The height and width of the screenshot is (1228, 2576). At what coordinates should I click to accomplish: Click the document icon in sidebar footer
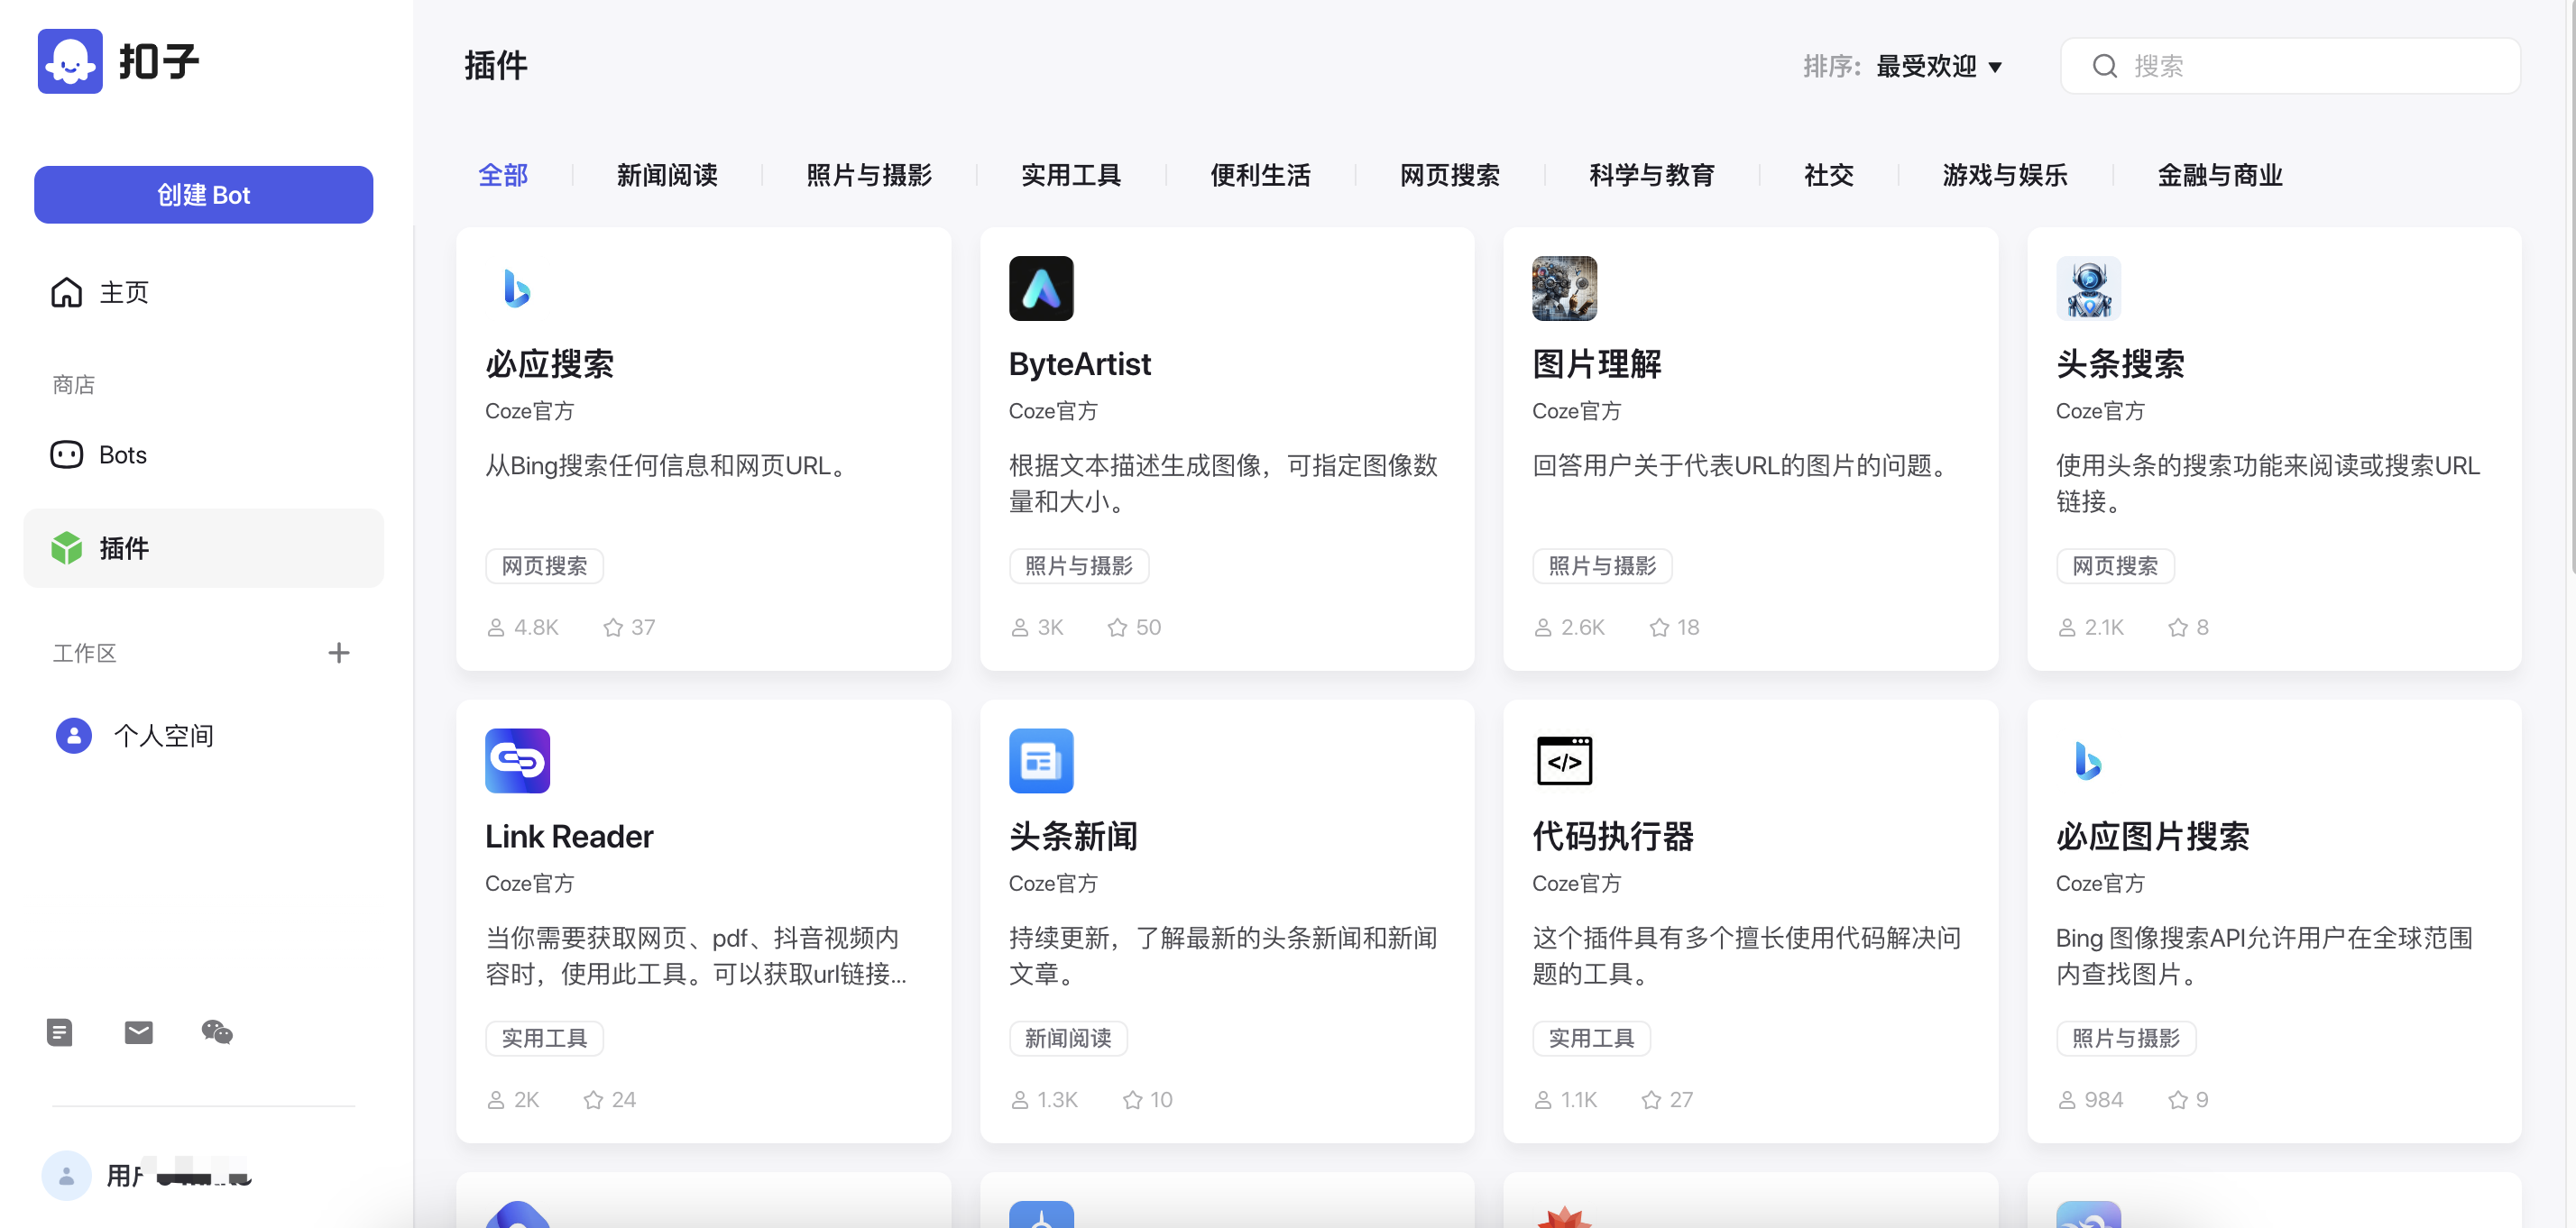[x=60, y=1032]
